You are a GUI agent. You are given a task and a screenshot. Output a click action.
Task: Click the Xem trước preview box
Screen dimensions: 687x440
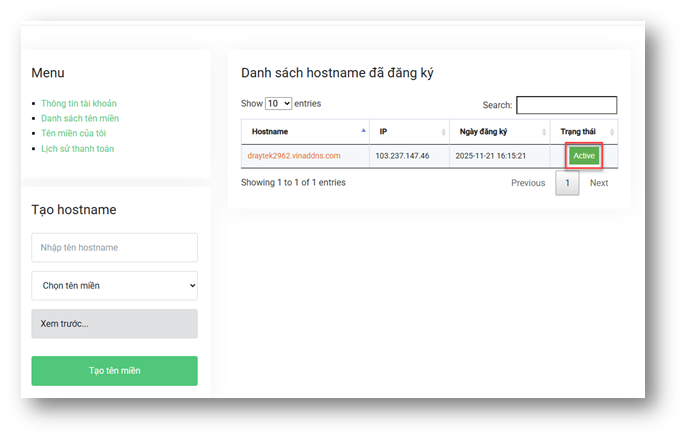[x=114, y=324]
